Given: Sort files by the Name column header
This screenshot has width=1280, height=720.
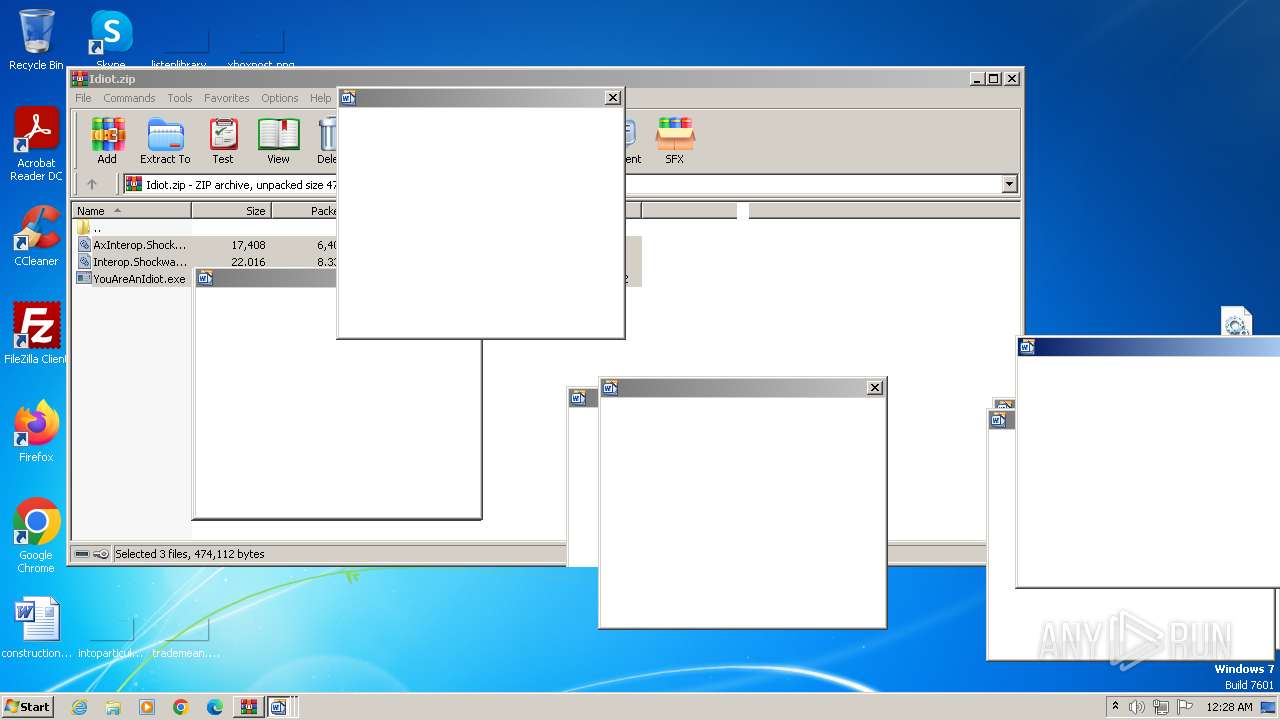Looking at the screenshot, I should (131, 211).
